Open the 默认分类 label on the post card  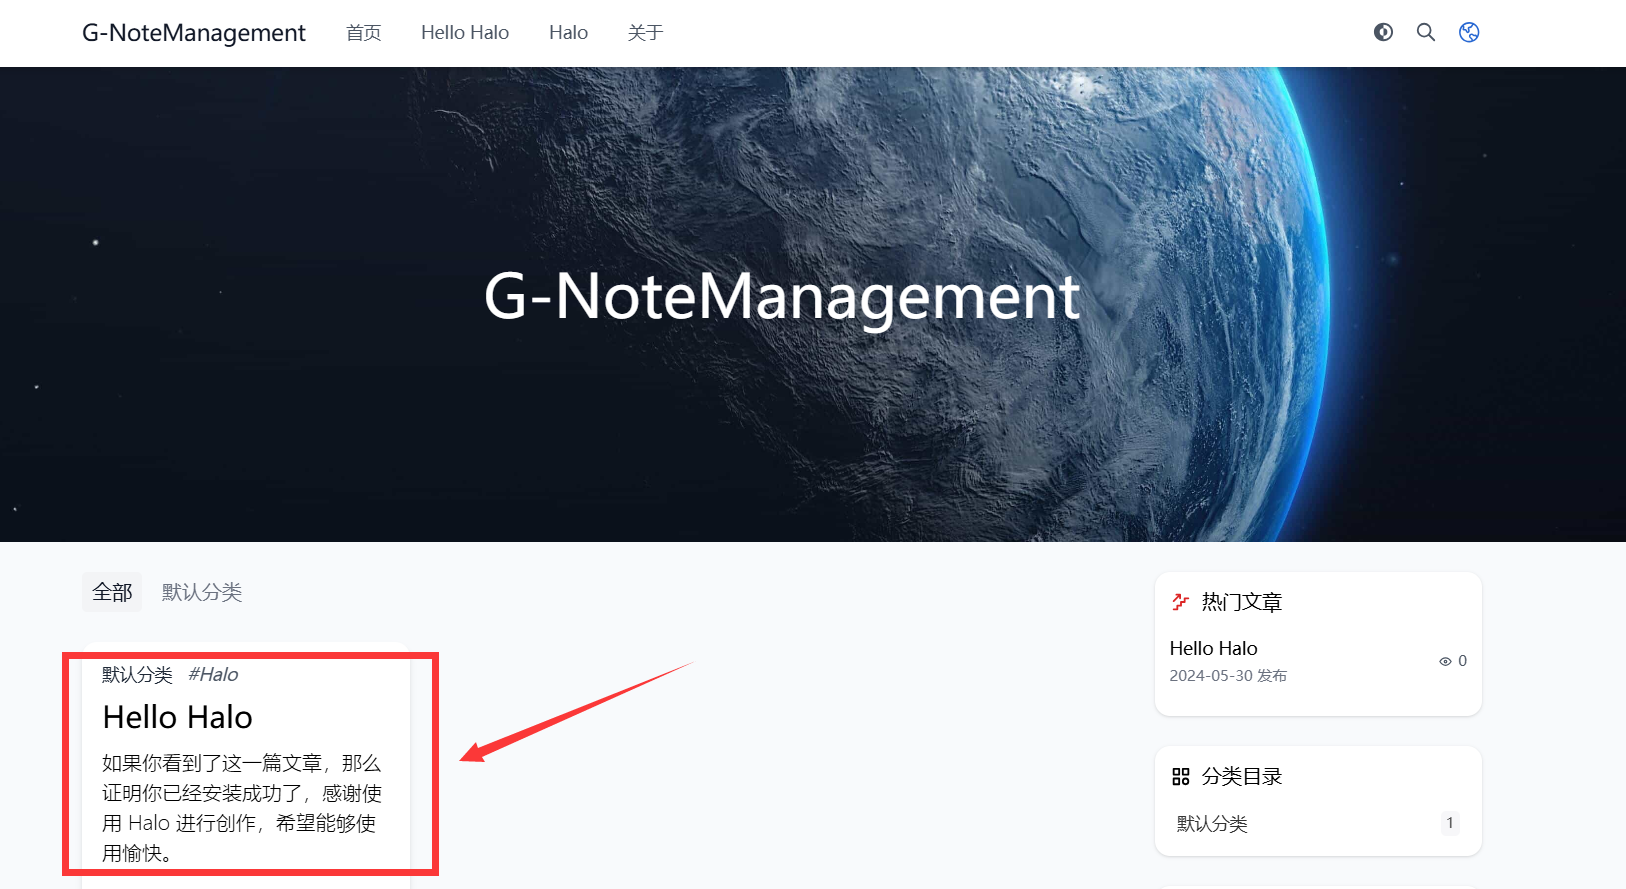(x=137, y=675)
